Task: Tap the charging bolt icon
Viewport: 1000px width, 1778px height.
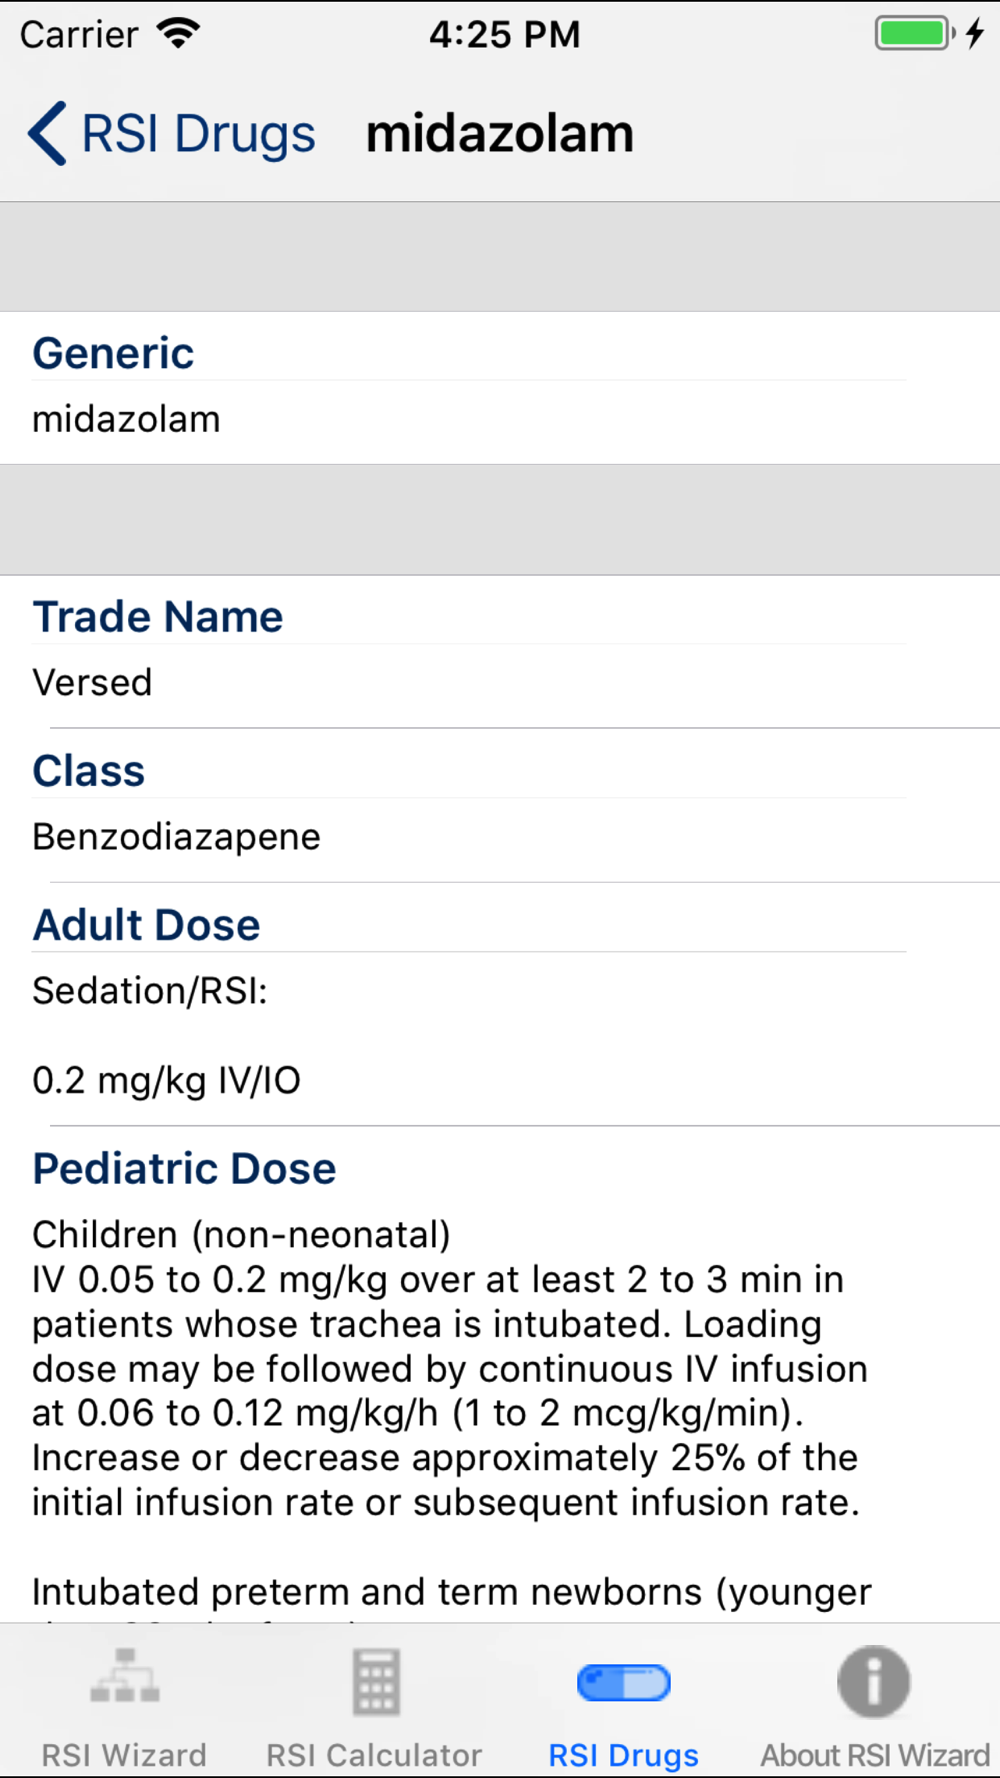Action: coord(975,33)
